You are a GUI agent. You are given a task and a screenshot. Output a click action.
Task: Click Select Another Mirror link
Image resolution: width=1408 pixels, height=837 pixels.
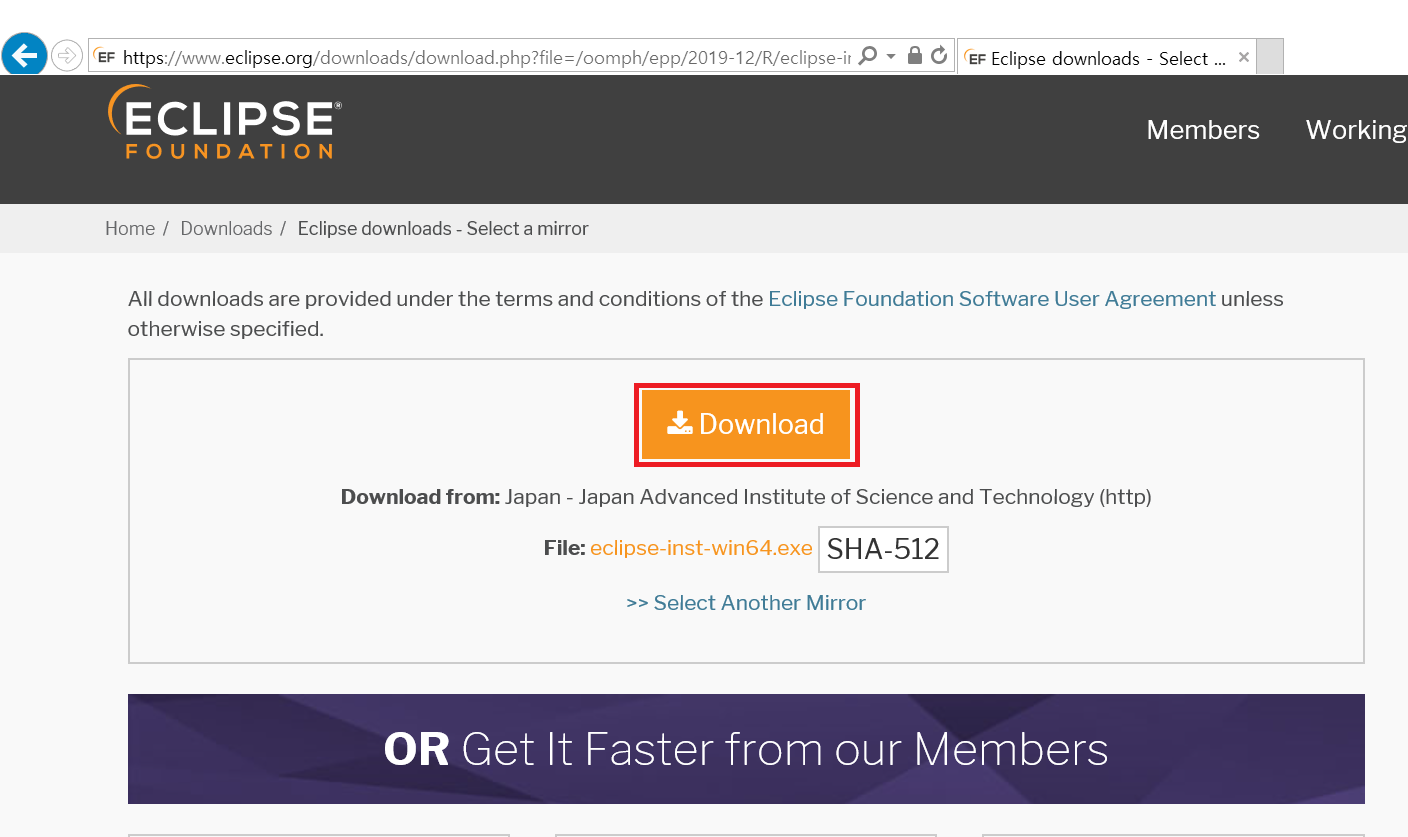click(746, 603)
